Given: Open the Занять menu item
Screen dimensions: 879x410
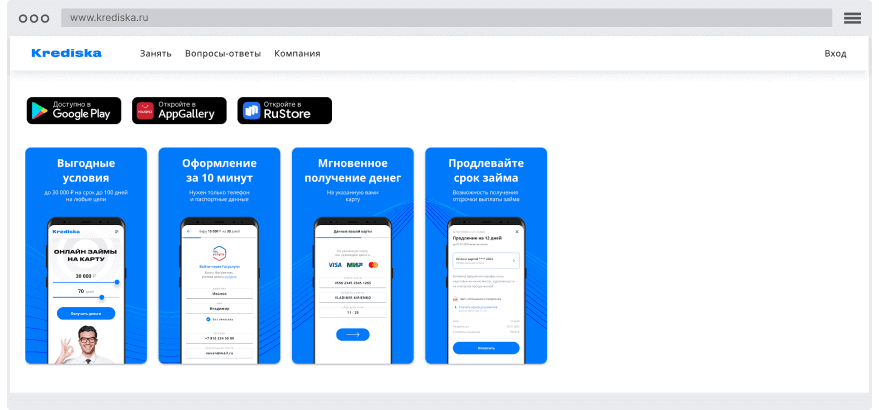Looking at the screenshot, I should (x=155, y=54).
